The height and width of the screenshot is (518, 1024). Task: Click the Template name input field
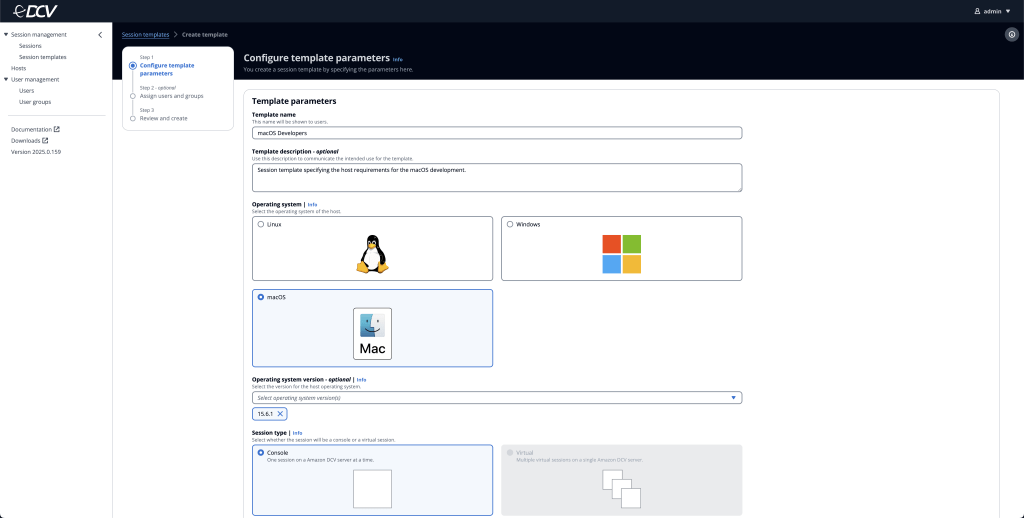click(x=497, y=133)
